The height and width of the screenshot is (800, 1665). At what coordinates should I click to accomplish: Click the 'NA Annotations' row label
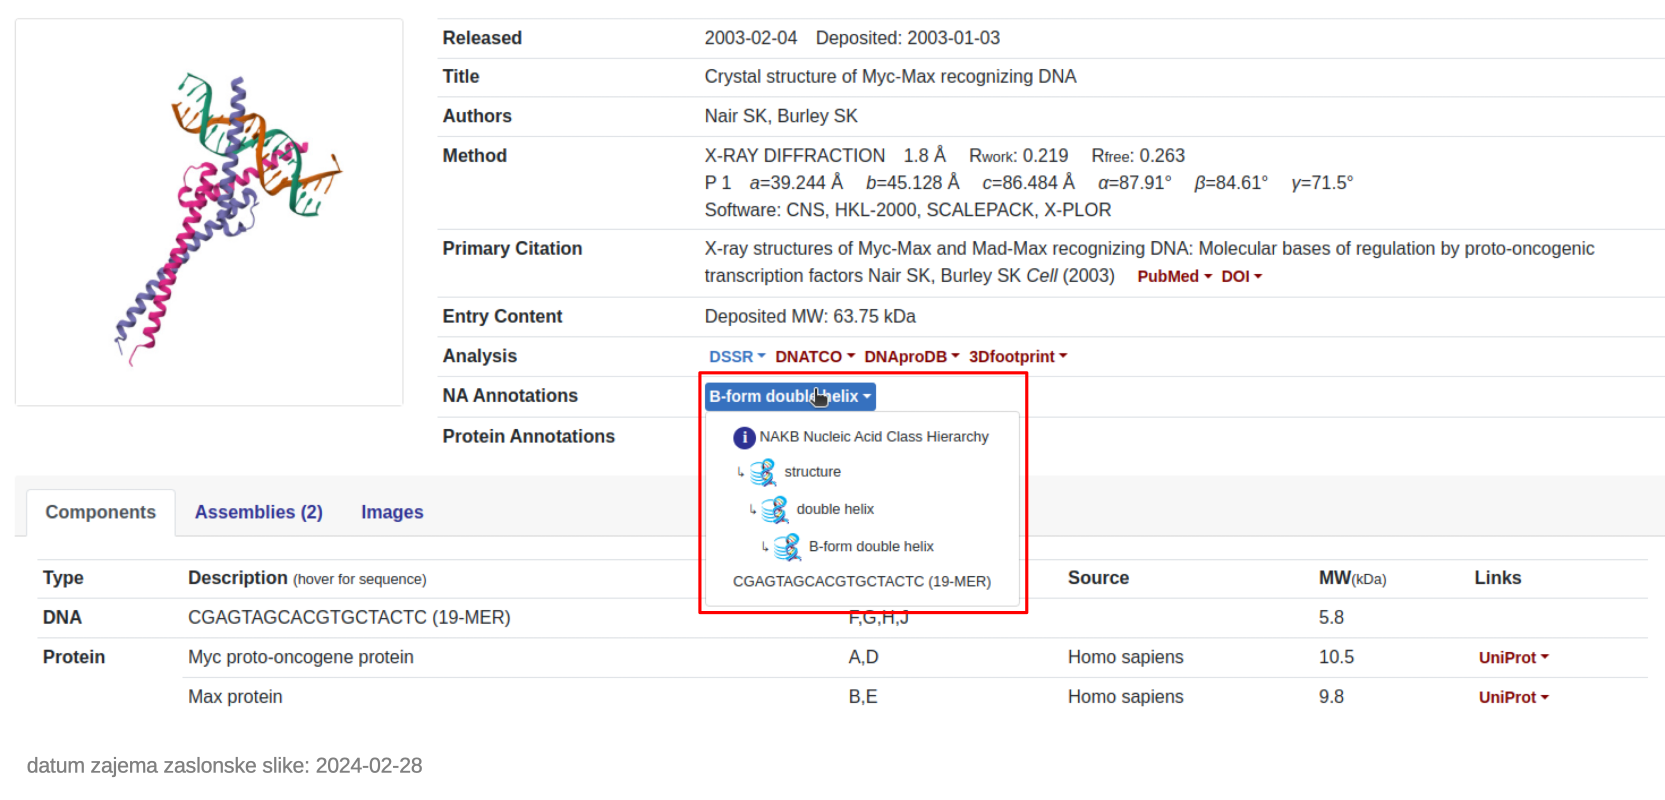tap(510, 396)
